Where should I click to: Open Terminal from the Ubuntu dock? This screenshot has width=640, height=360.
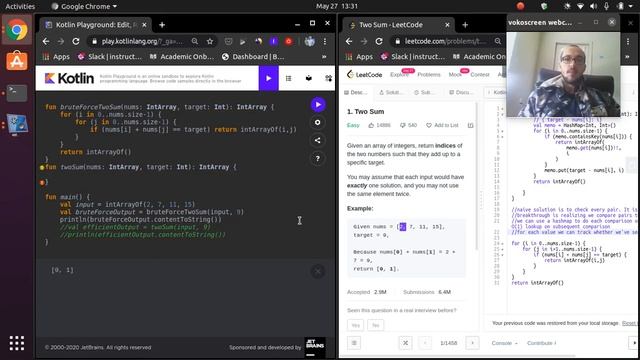pyautogui.click(x=17, y=93)
